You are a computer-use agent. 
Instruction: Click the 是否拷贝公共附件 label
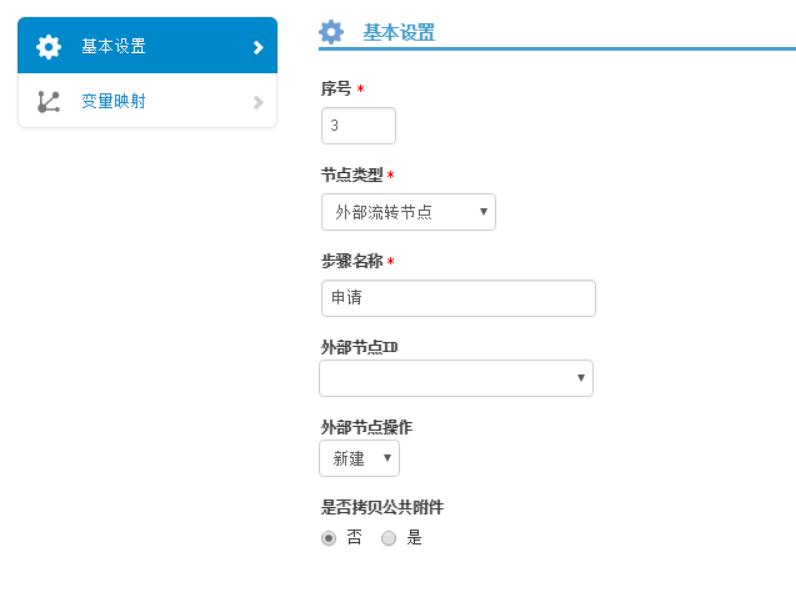381,508
